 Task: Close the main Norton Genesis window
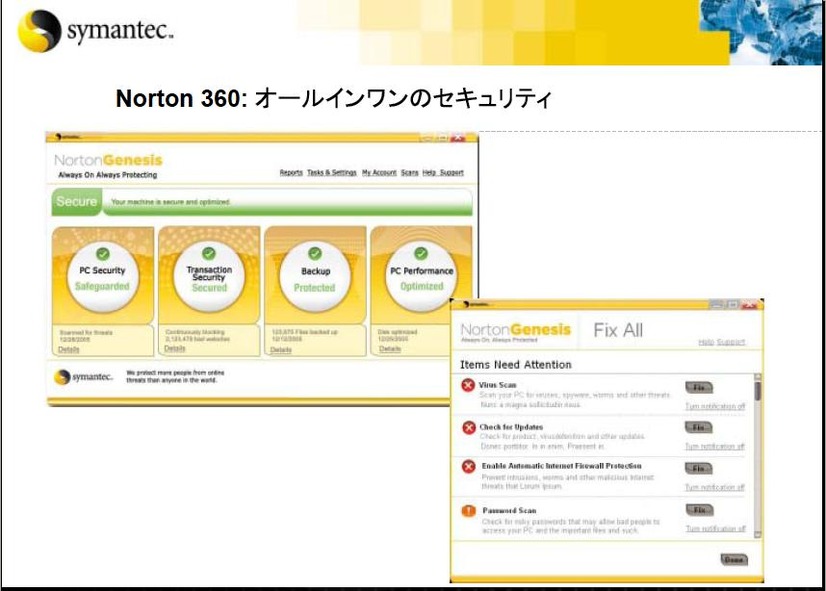pyautogui.click(x=458, y=137)
